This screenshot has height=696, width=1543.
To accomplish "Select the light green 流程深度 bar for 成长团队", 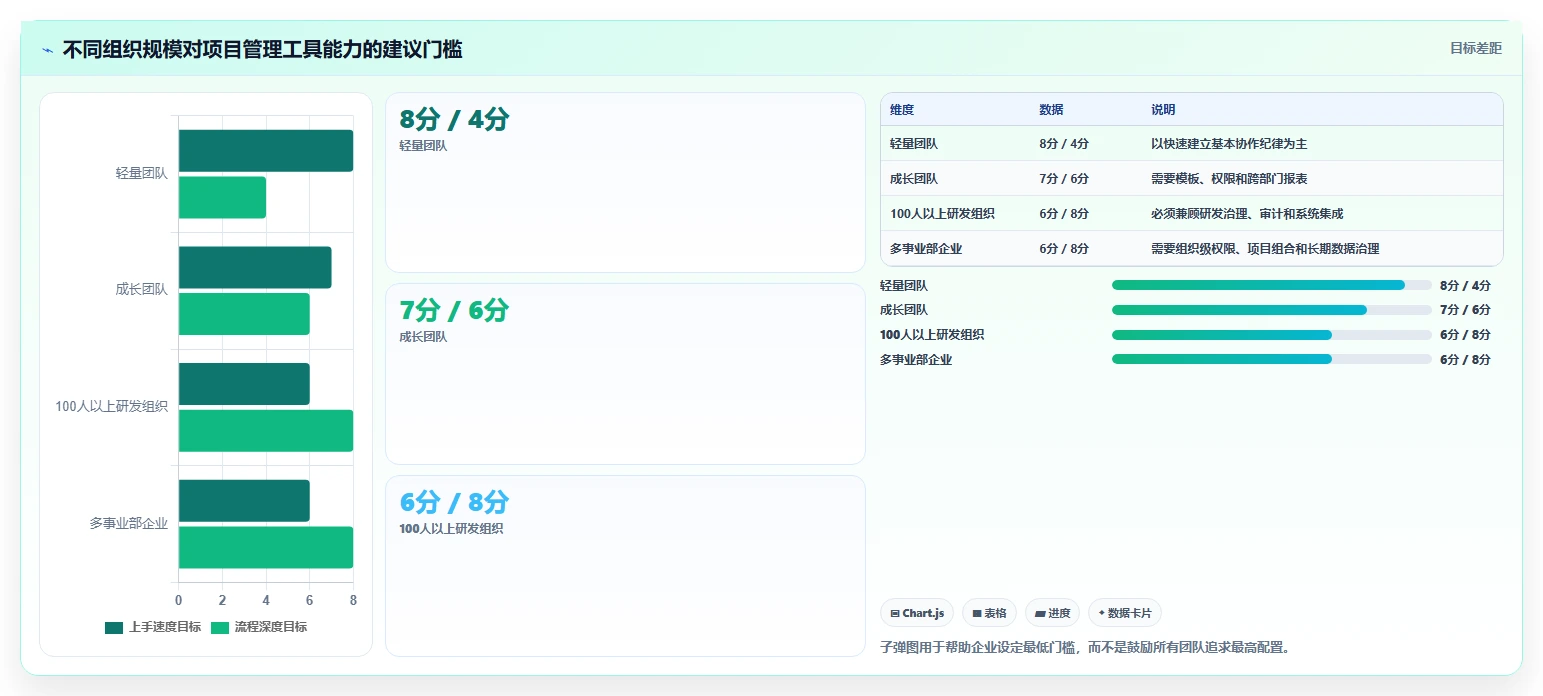I will tap(244, 314).
